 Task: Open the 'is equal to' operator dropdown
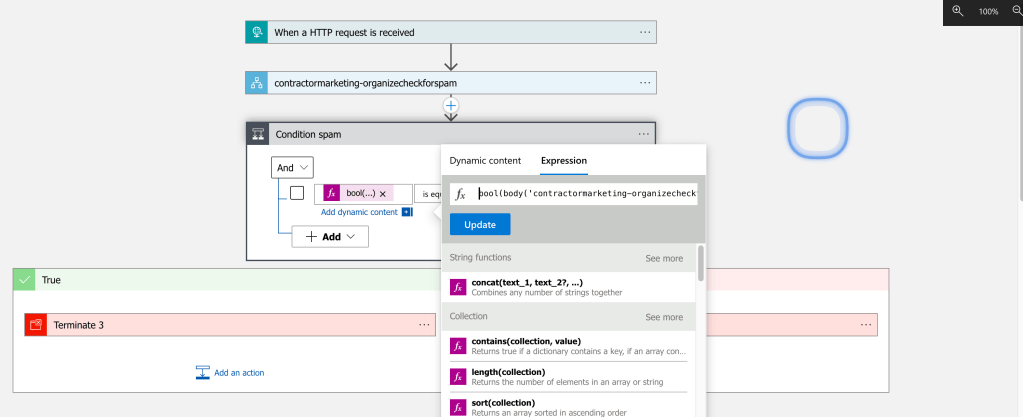click(428, 194)
